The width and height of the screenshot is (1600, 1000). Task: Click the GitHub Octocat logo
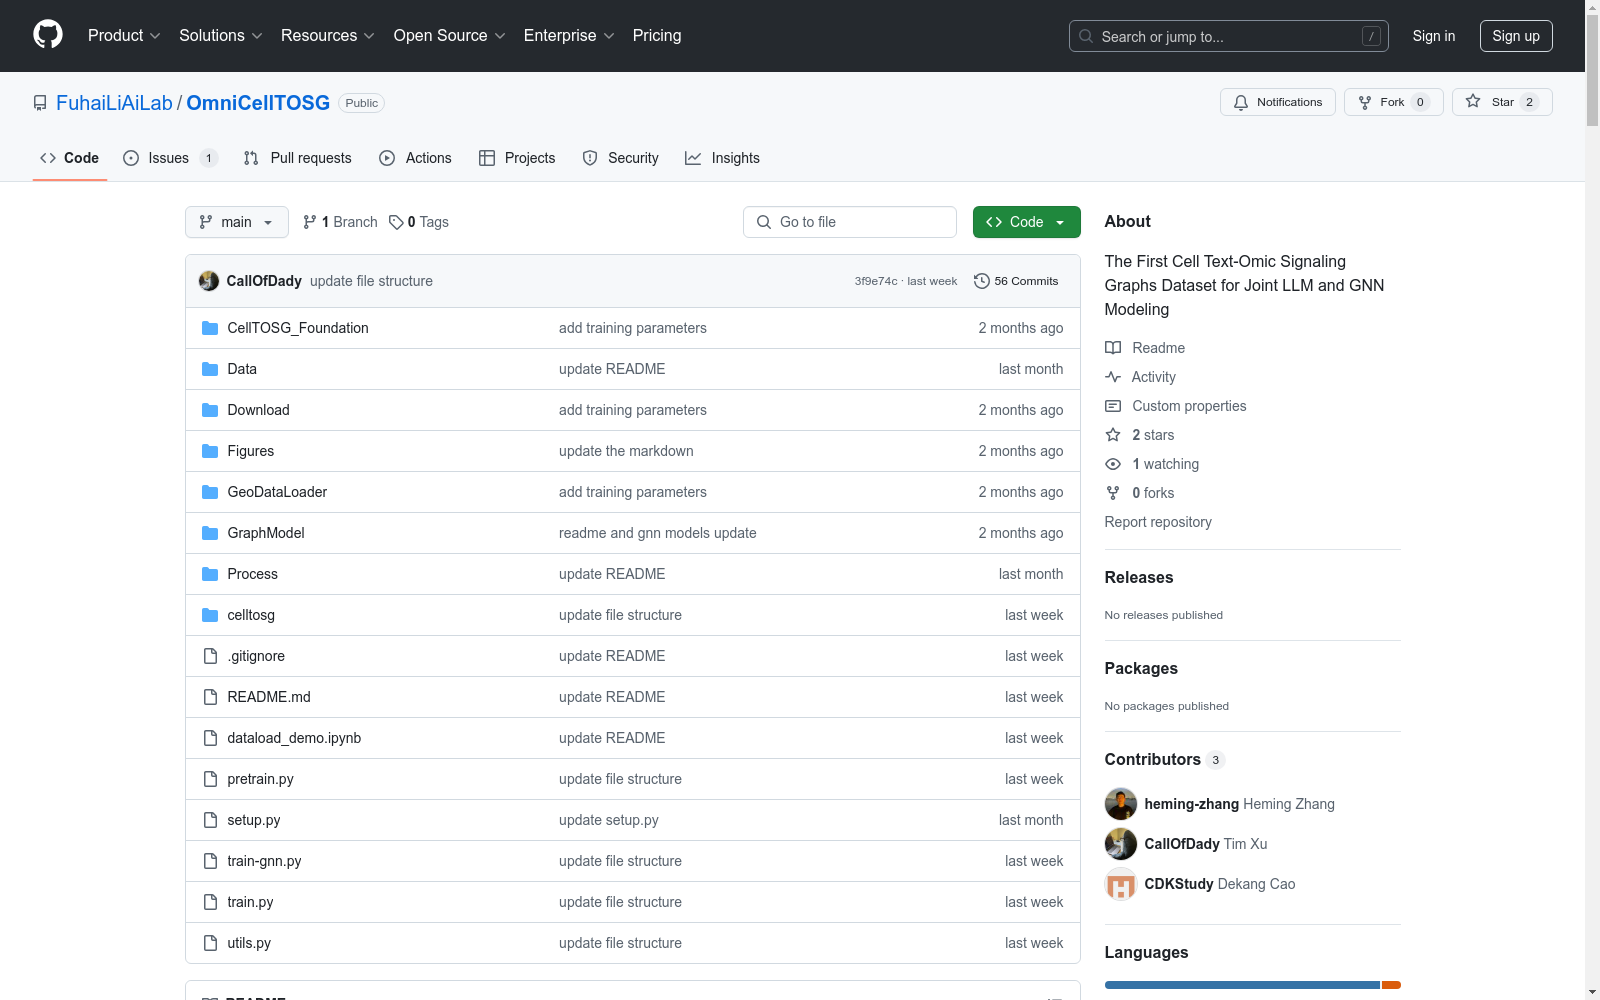(48, 35)
